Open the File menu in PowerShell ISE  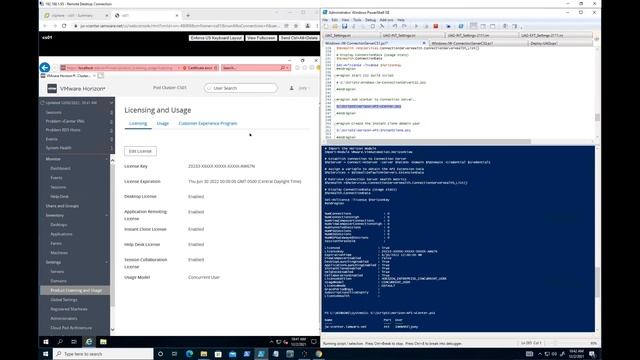pyautogui.click(x=325, y=20)
